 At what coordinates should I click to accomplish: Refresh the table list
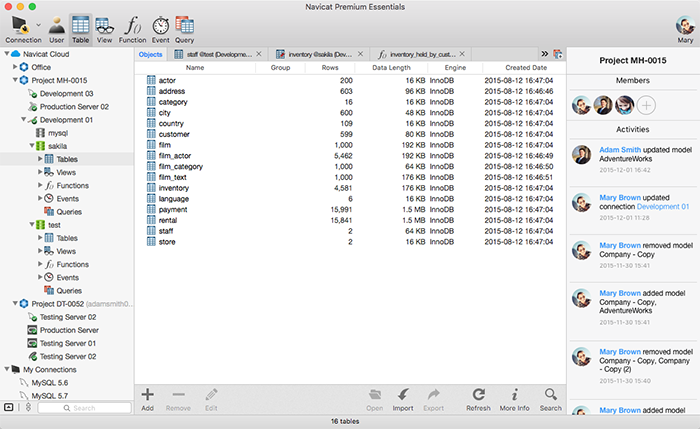[478, 399]
